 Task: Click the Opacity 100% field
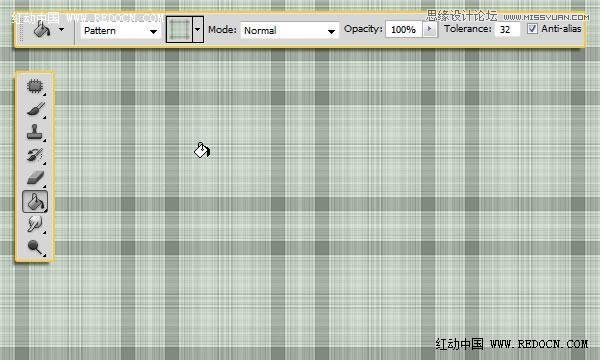point(404,29)
